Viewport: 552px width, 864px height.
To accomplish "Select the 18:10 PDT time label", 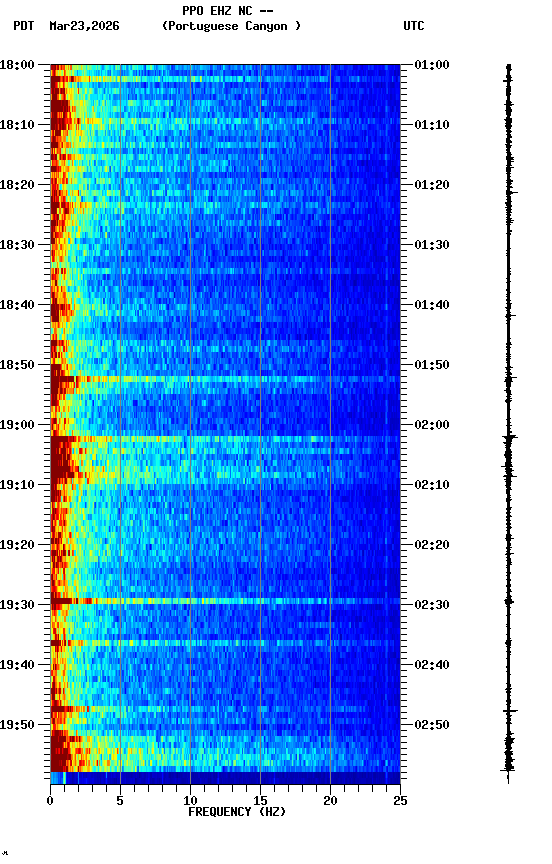I will point(17,125).
